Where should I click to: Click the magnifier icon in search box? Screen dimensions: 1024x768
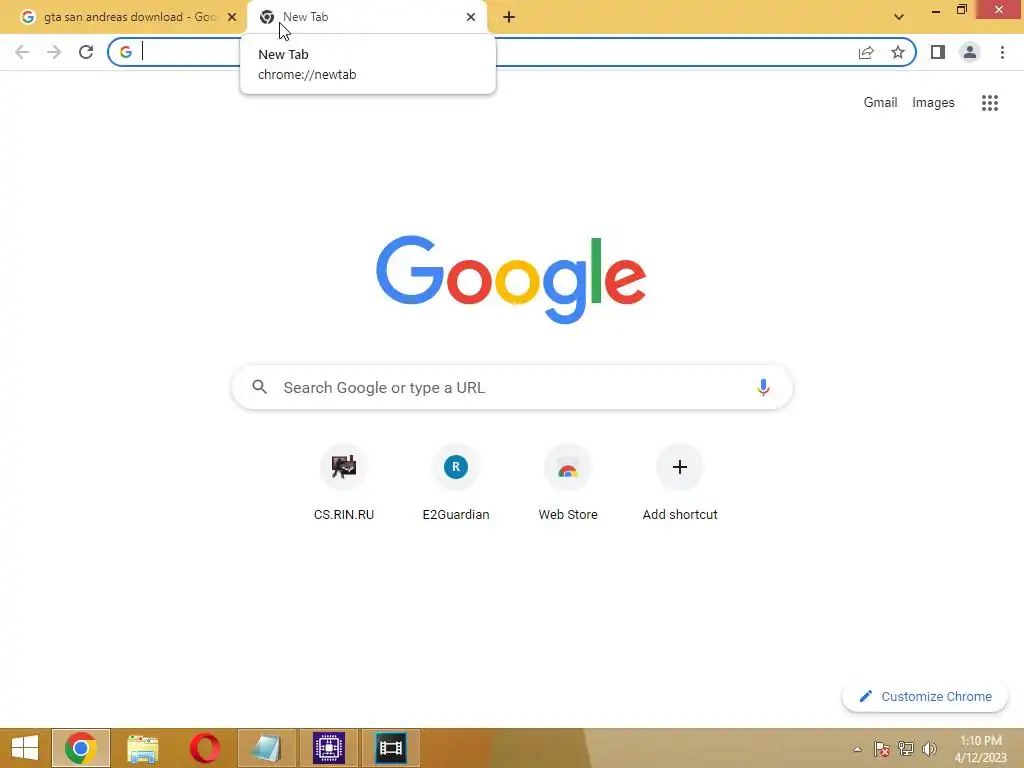[x=260, y=387]
